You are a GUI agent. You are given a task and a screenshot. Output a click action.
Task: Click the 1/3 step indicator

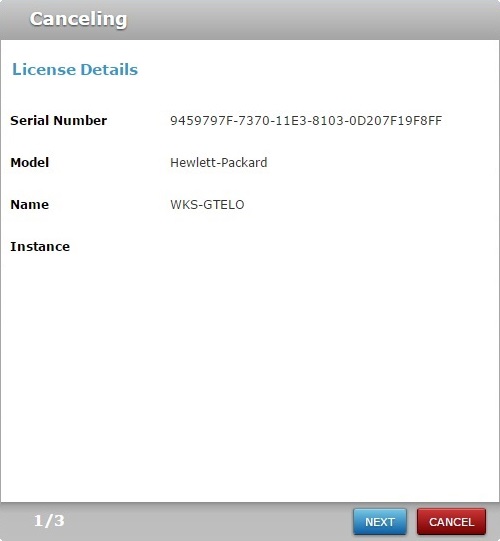click(49, 521)
